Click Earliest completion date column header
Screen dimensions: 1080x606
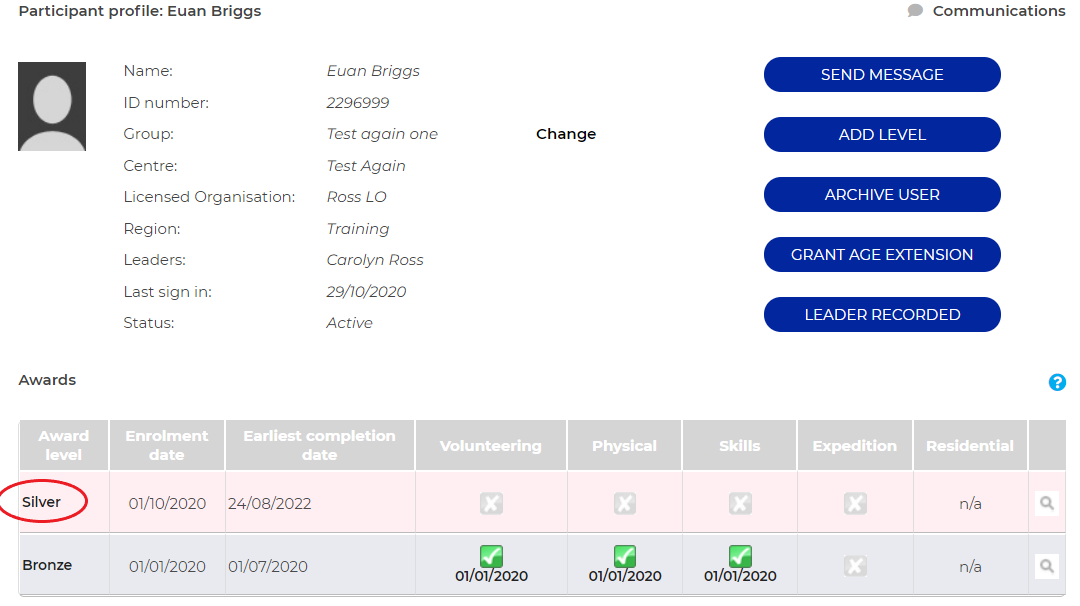[320, 445]
